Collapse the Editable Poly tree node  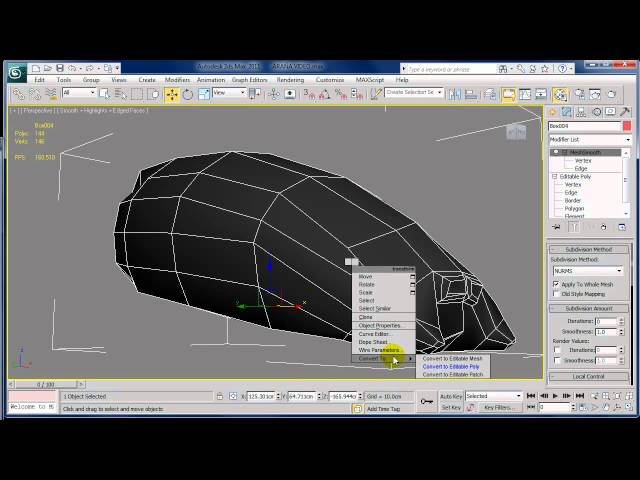555,176
